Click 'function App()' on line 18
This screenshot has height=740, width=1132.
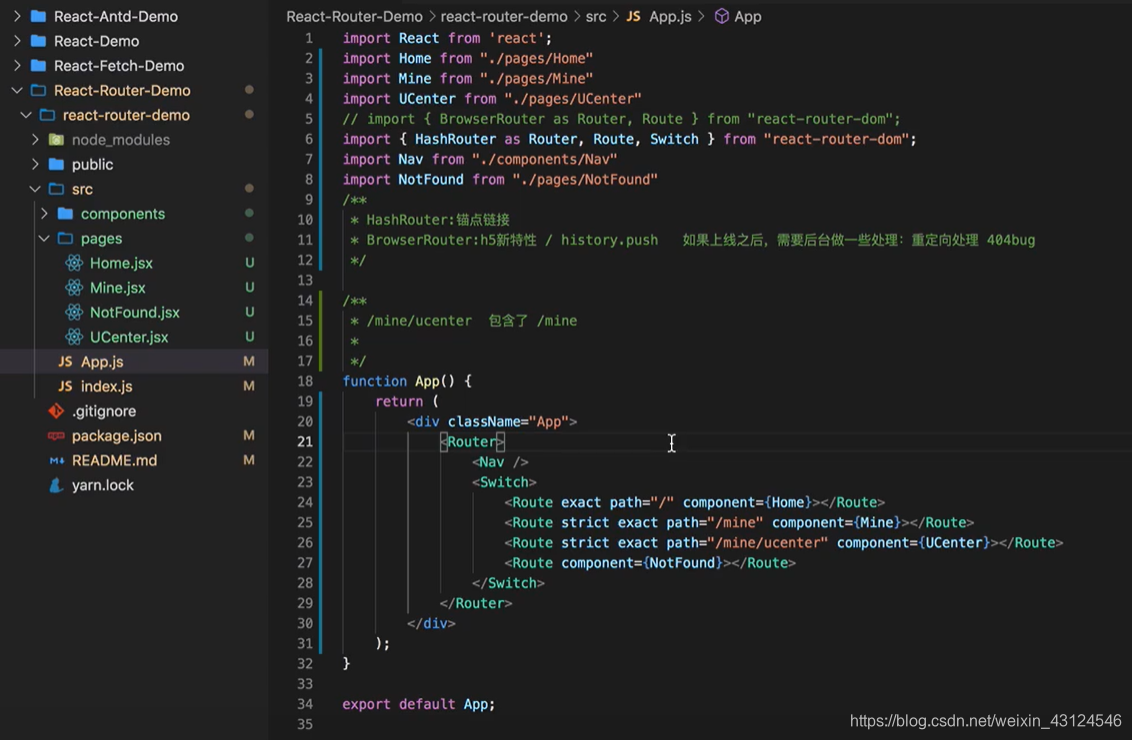point(399,380)
